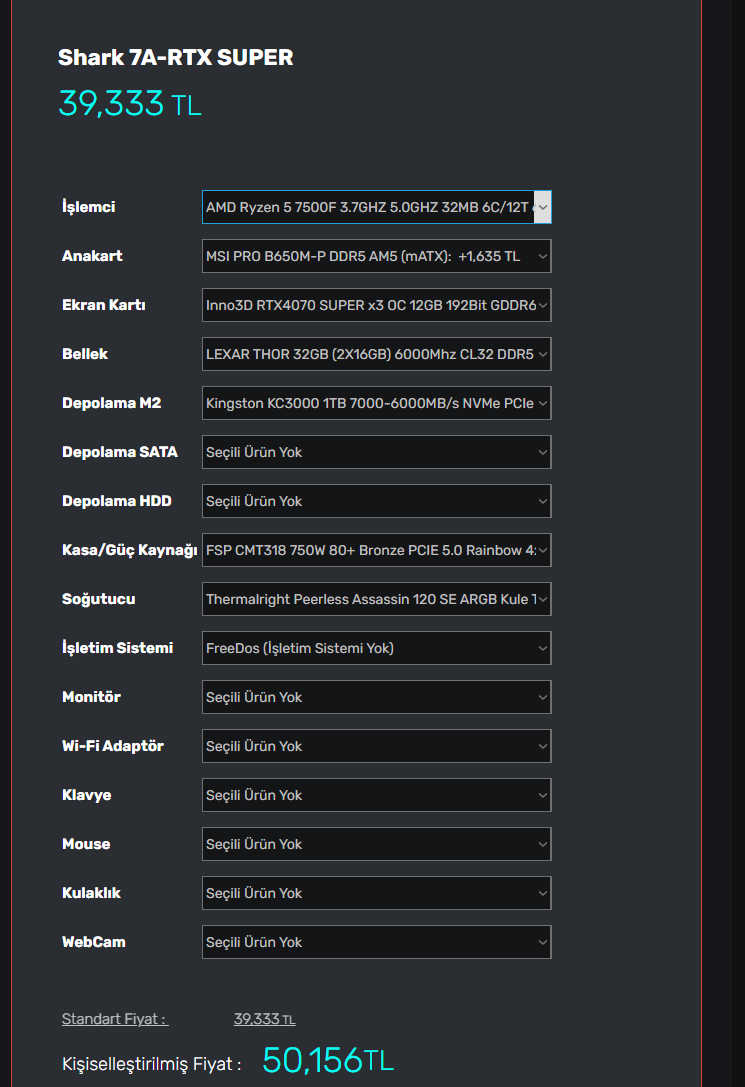Click the Soğutucu label
The height and width of the screenshot is (1087, 745).
coord(98,599)
